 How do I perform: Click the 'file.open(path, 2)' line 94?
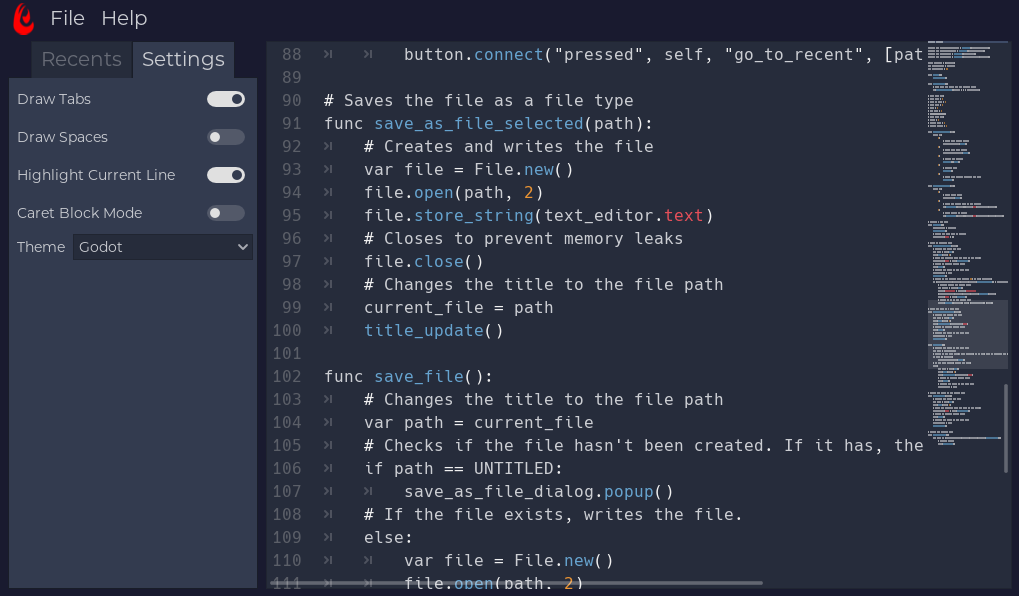tap(454, 192)
